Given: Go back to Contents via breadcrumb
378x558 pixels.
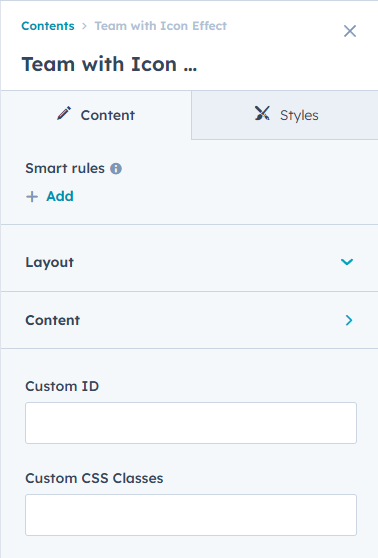Looking at the screenshot, I should [x=48, y=26].
